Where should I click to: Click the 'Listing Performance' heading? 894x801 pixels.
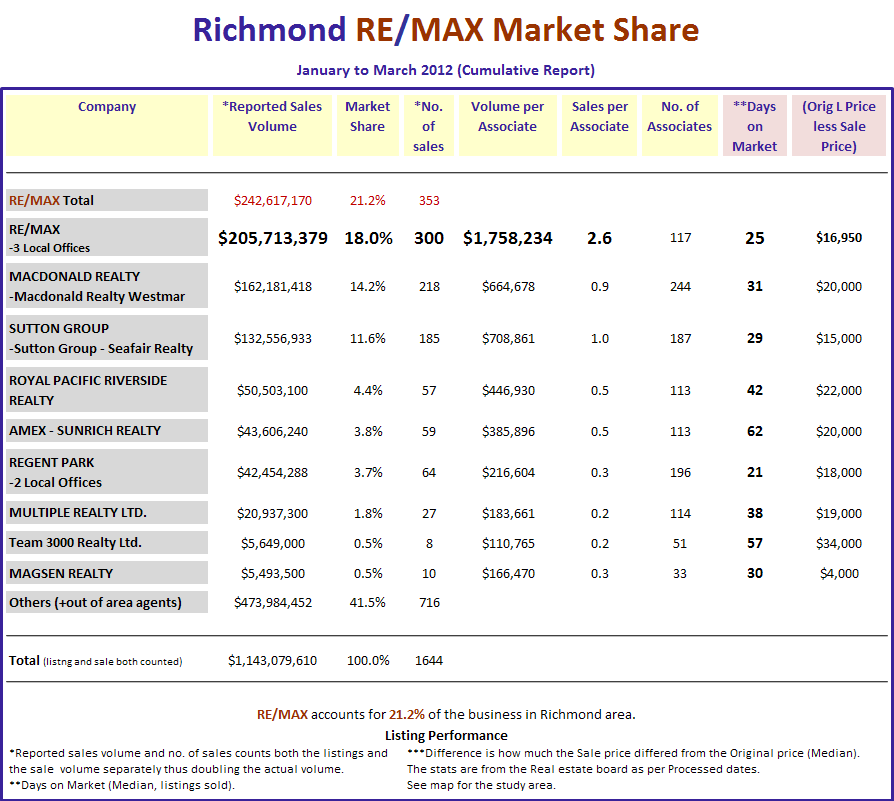[x=446, y=735]
